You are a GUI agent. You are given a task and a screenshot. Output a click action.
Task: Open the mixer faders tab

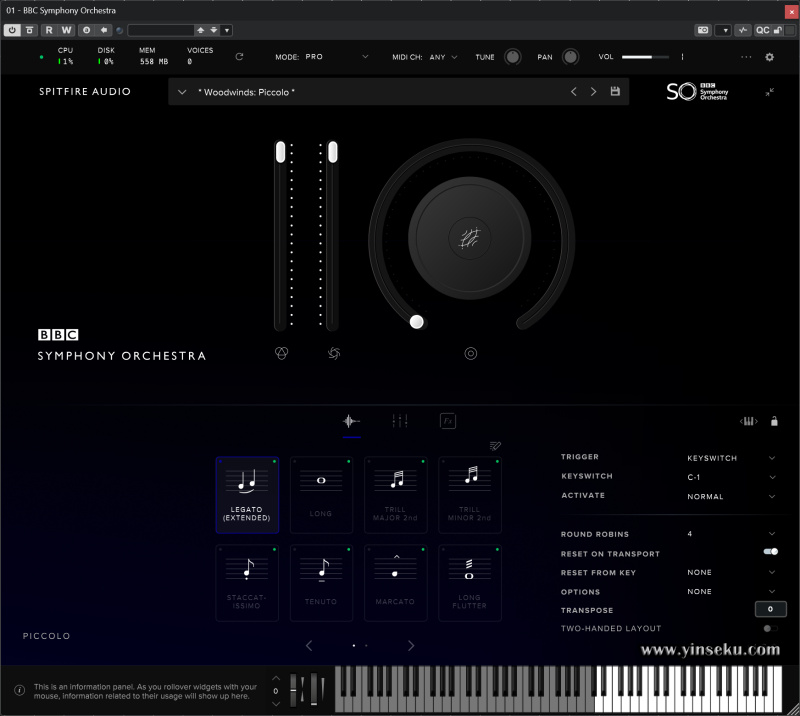pos(400,421)
